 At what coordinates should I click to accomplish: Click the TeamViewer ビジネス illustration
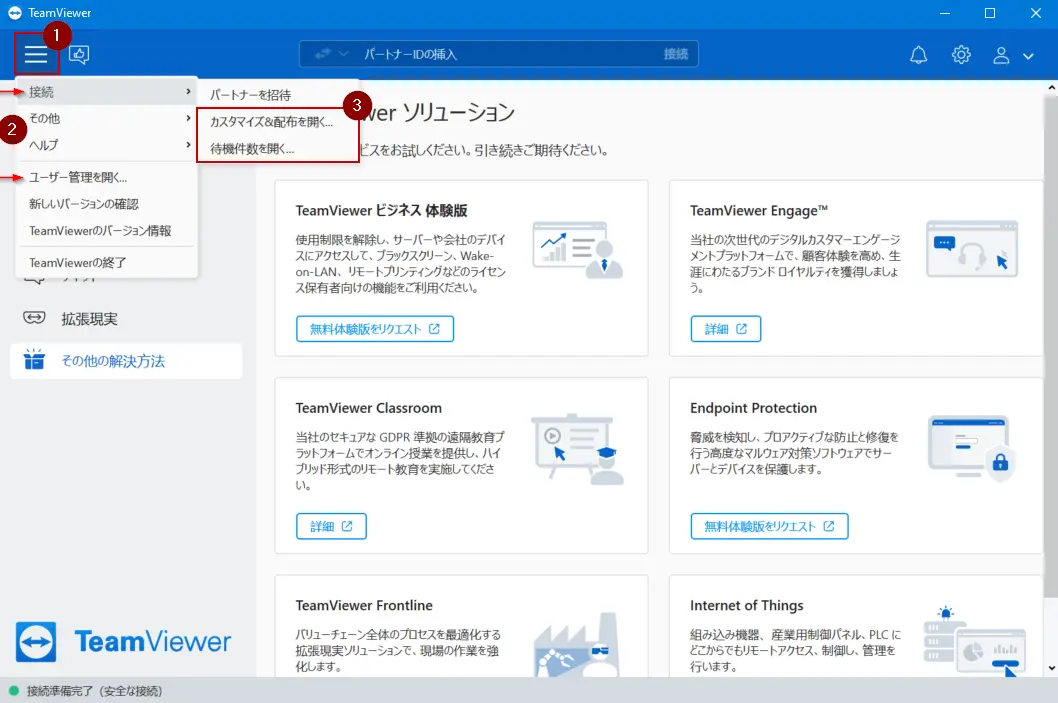(577, 250)
